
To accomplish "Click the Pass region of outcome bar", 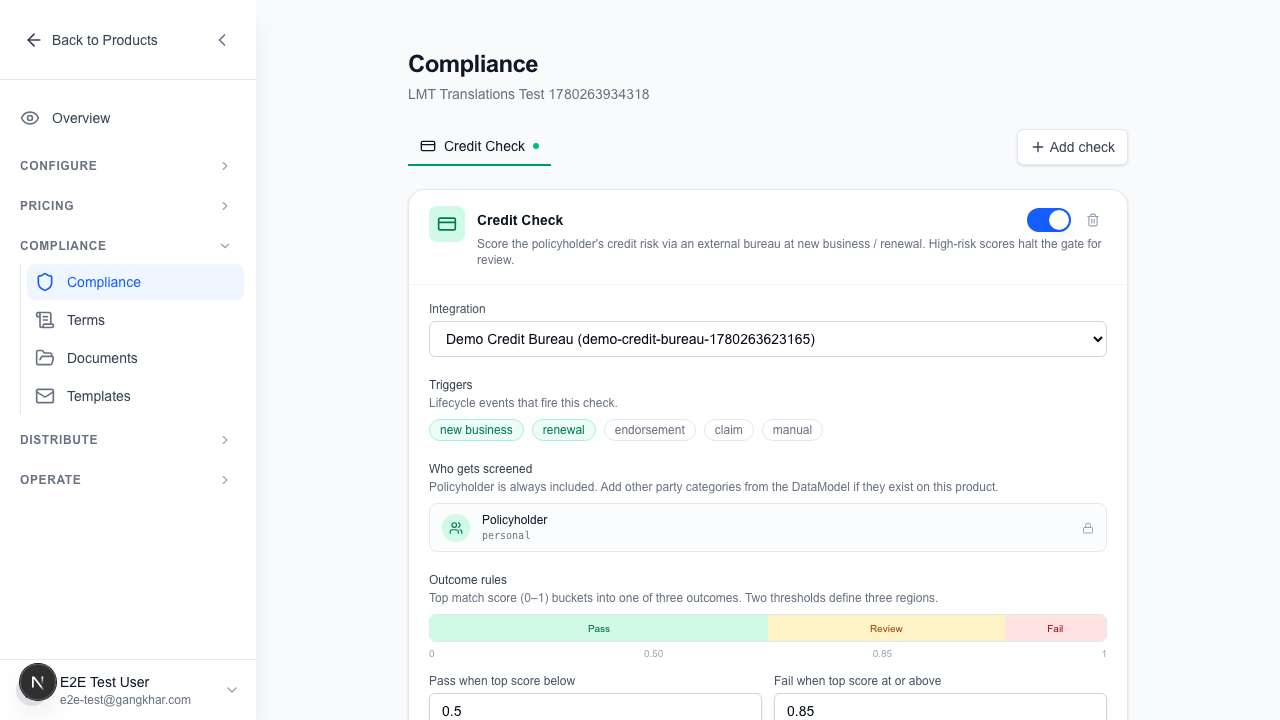I will 598,628.
